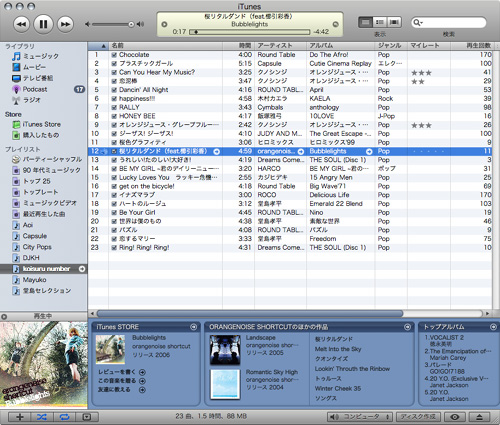Reverse sort order via track number arrow

pyautogui.click(x=103, y=46)
